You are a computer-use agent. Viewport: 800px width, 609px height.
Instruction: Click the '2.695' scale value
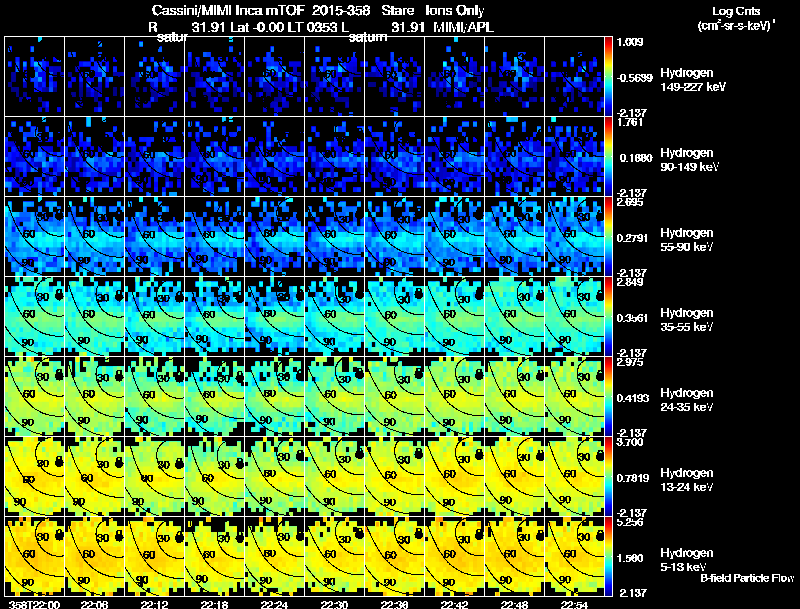(x=630, y=202)
